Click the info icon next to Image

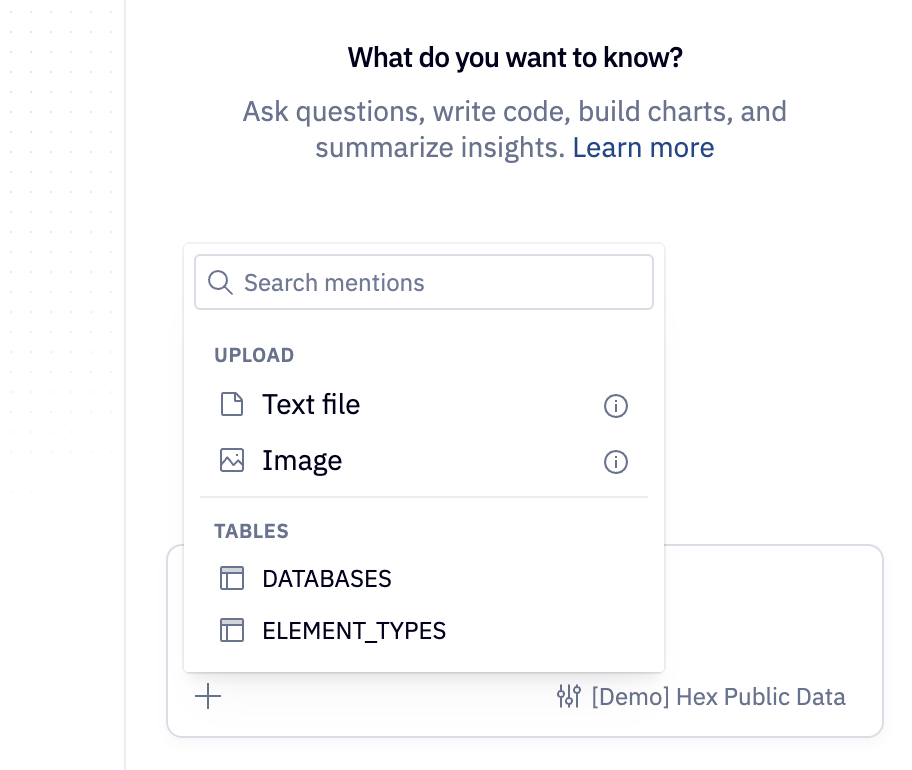point(616,462)
